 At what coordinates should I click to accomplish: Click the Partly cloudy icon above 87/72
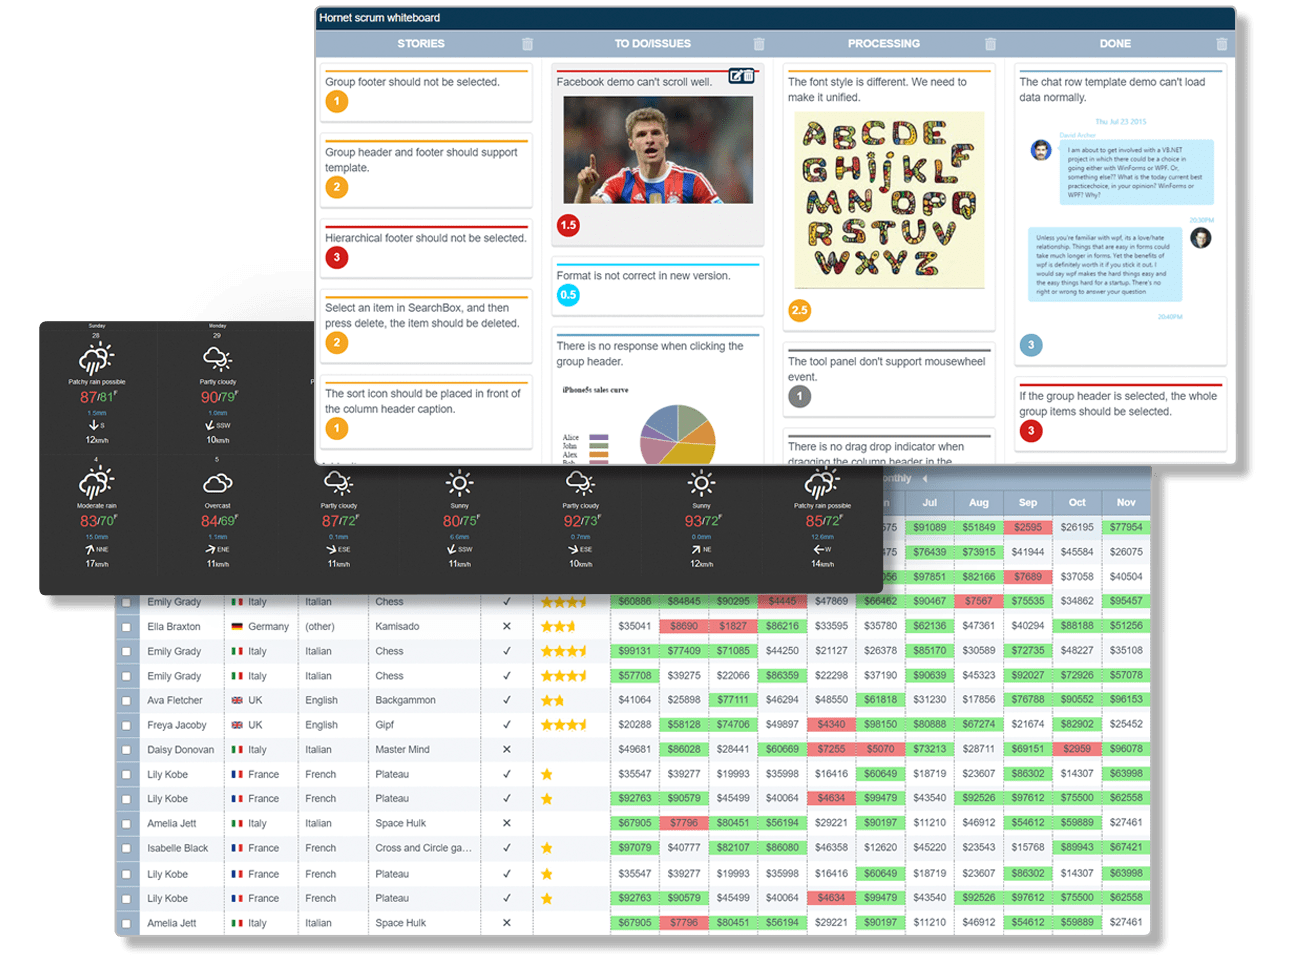[x=338, y=484]
